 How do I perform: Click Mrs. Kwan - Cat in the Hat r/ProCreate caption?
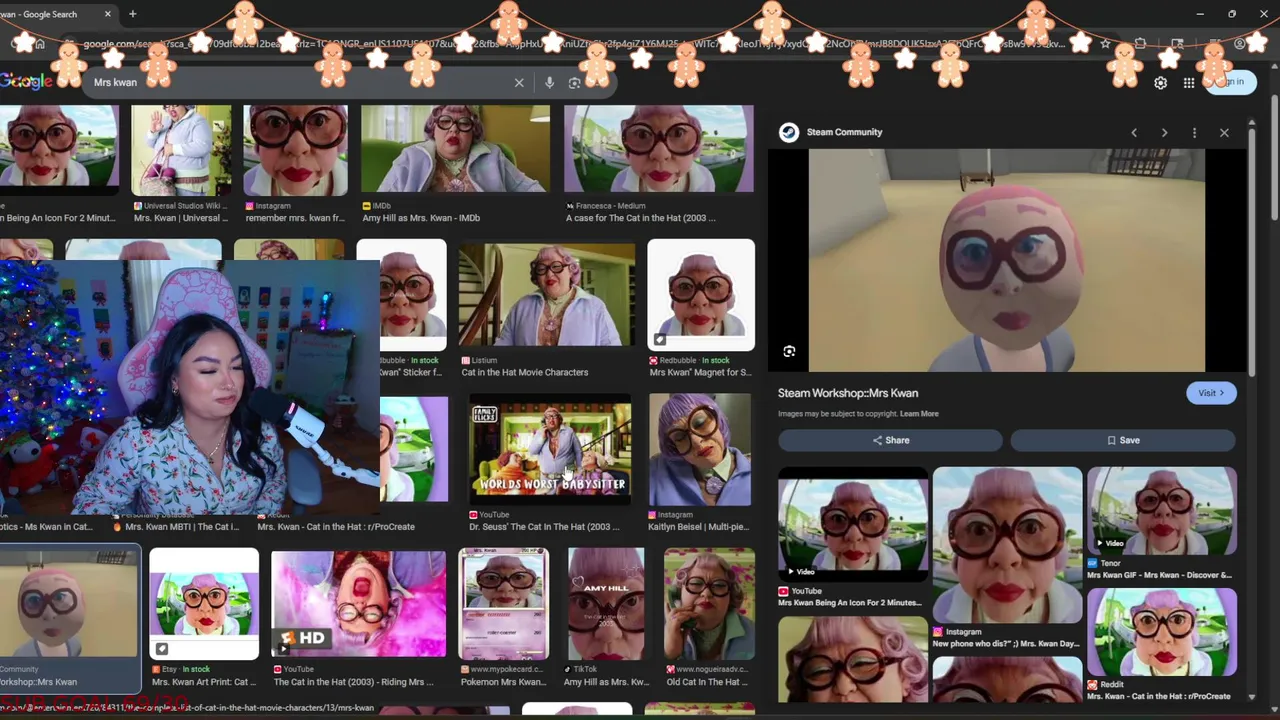point(336,527)
